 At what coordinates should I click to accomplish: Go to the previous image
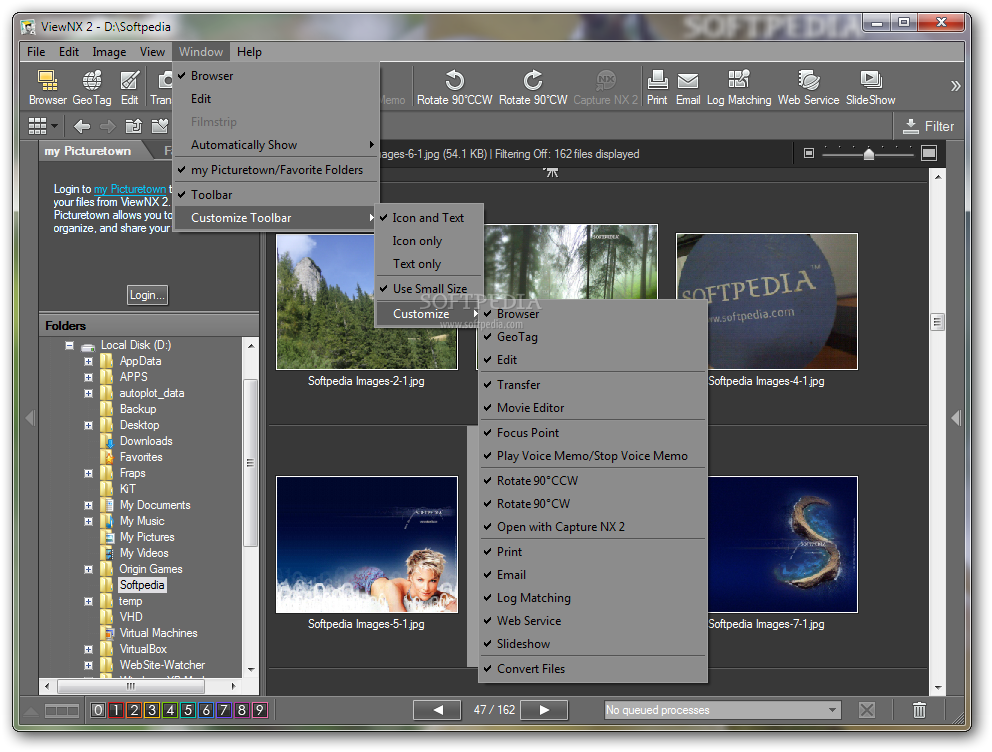[x=437, y=710]
